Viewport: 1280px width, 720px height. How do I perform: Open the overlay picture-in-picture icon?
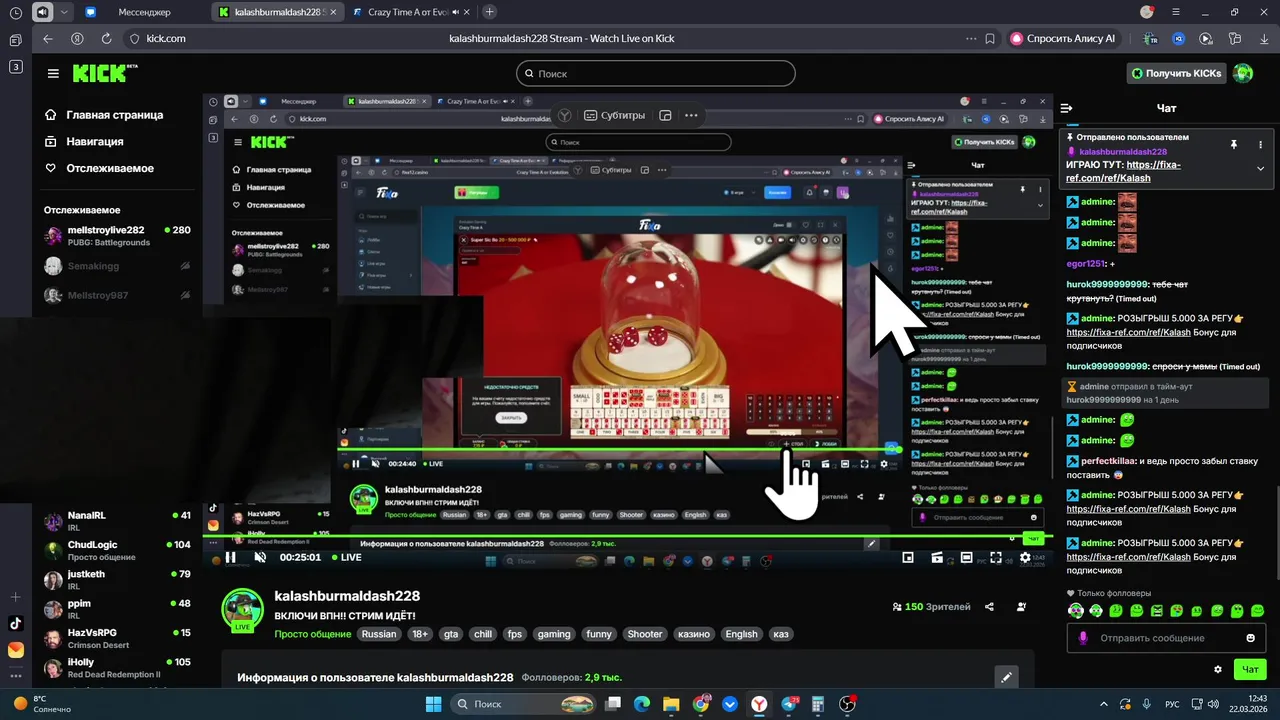click(666, 115)
